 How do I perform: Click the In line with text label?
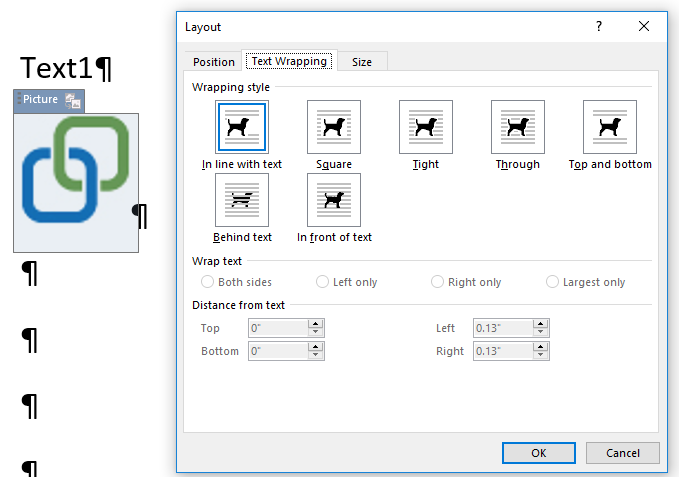pyautogui.click(x=242, y=164)
